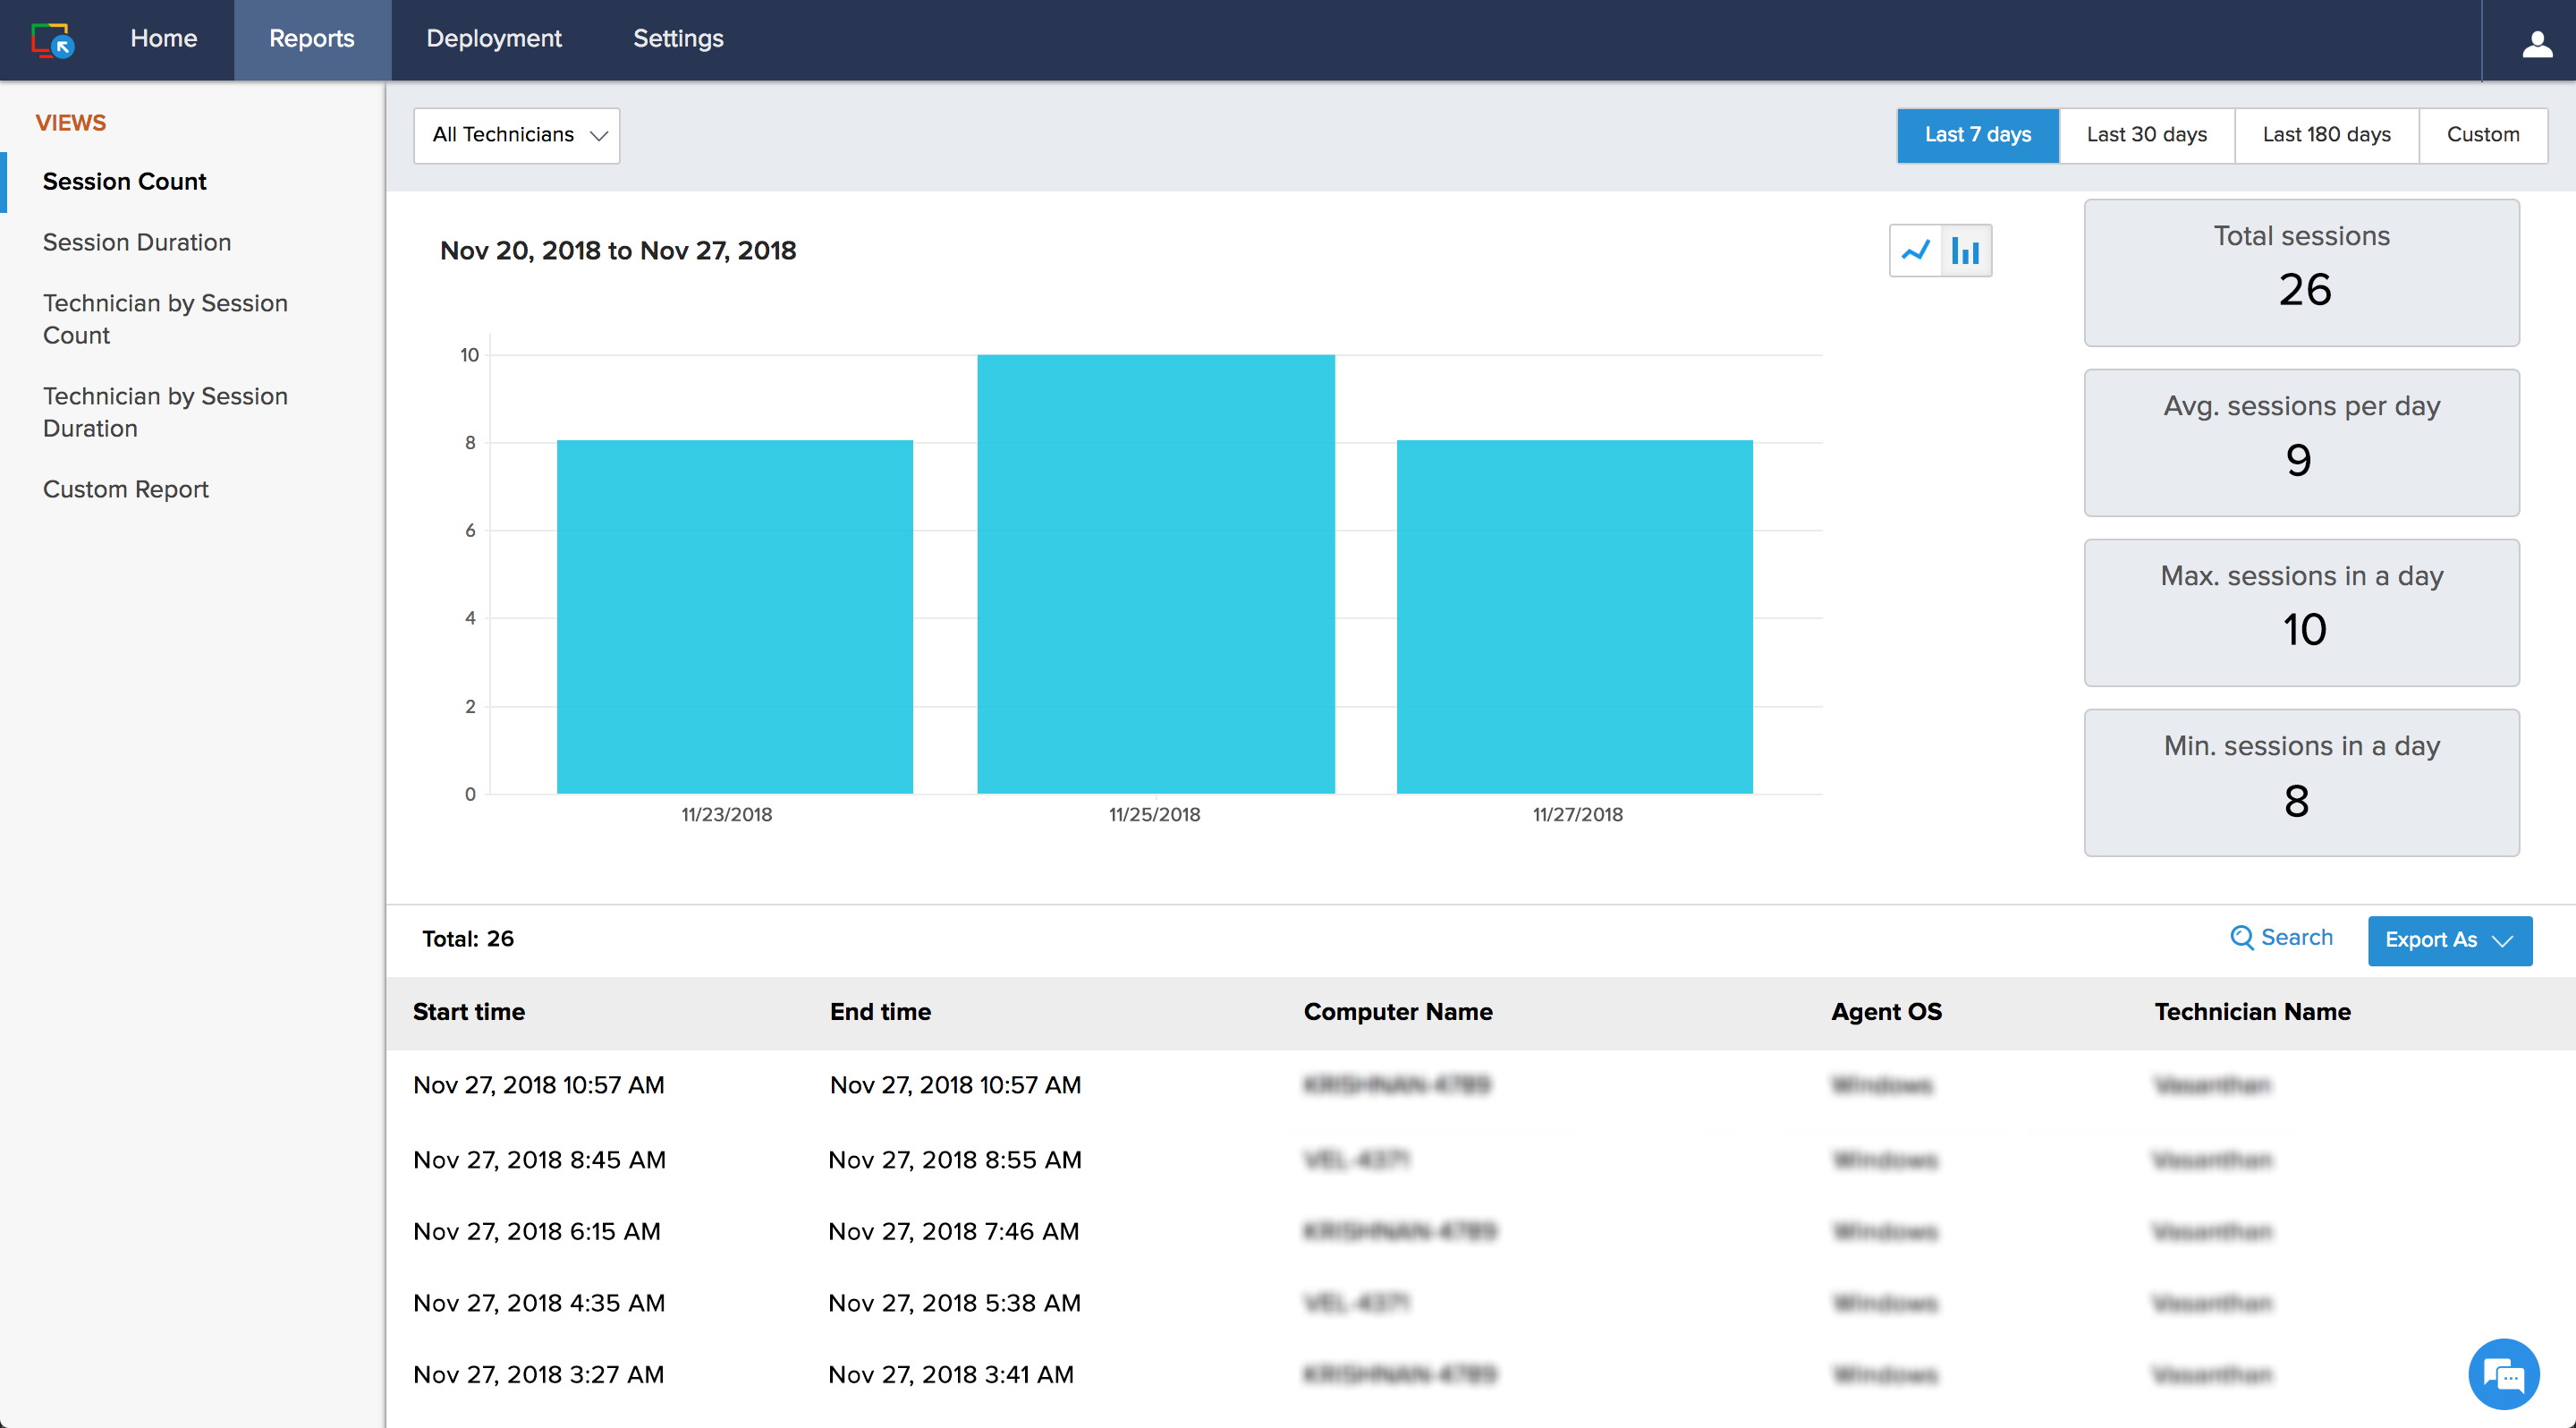The width and height of the screenshot is (2576, 1428).
Task: Navigate to the Home tab
Action: [163, 39]
